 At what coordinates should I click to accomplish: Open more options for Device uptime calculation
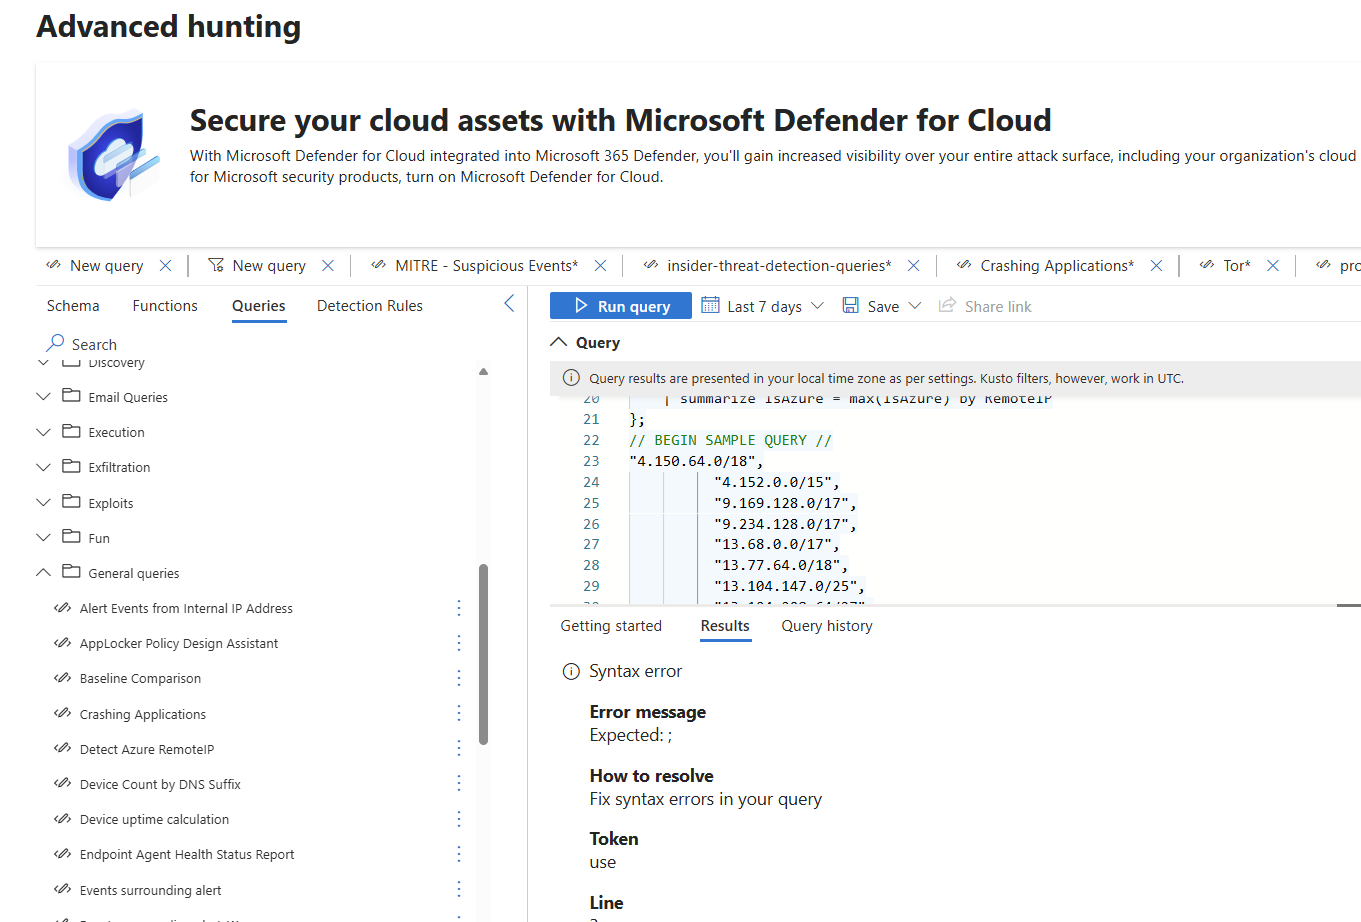tap(459, 819)
